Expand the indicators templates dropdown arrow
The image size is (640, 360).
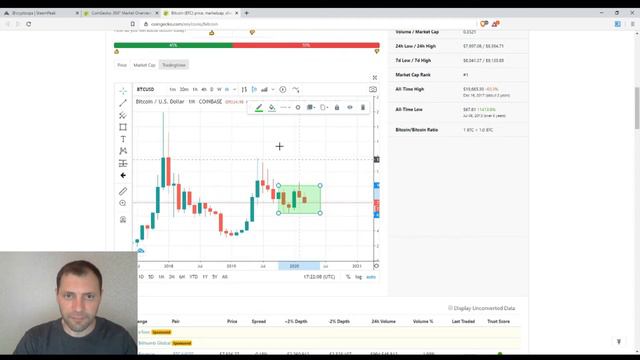point(273,89)
